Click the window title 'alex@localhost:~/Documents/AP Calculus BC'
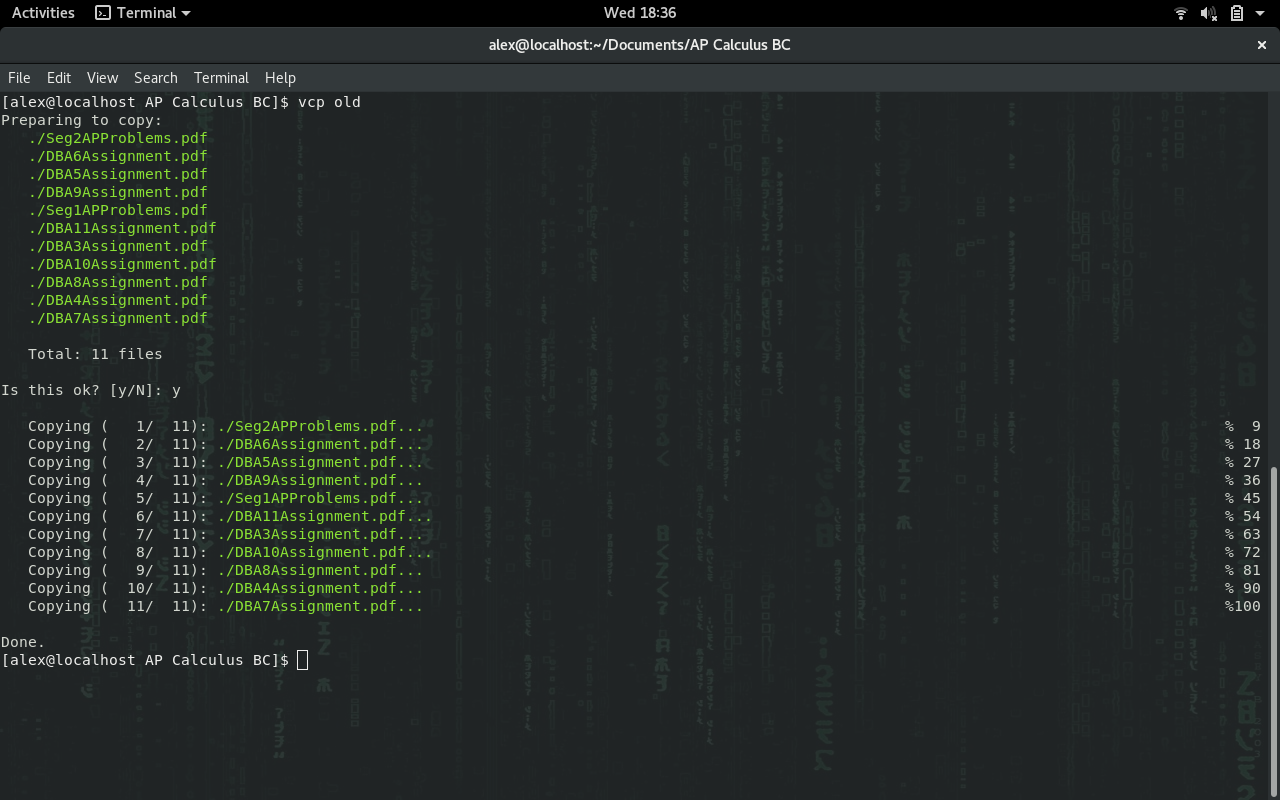This screenshot has width=1280, height=800. click(x=640, y=45)
